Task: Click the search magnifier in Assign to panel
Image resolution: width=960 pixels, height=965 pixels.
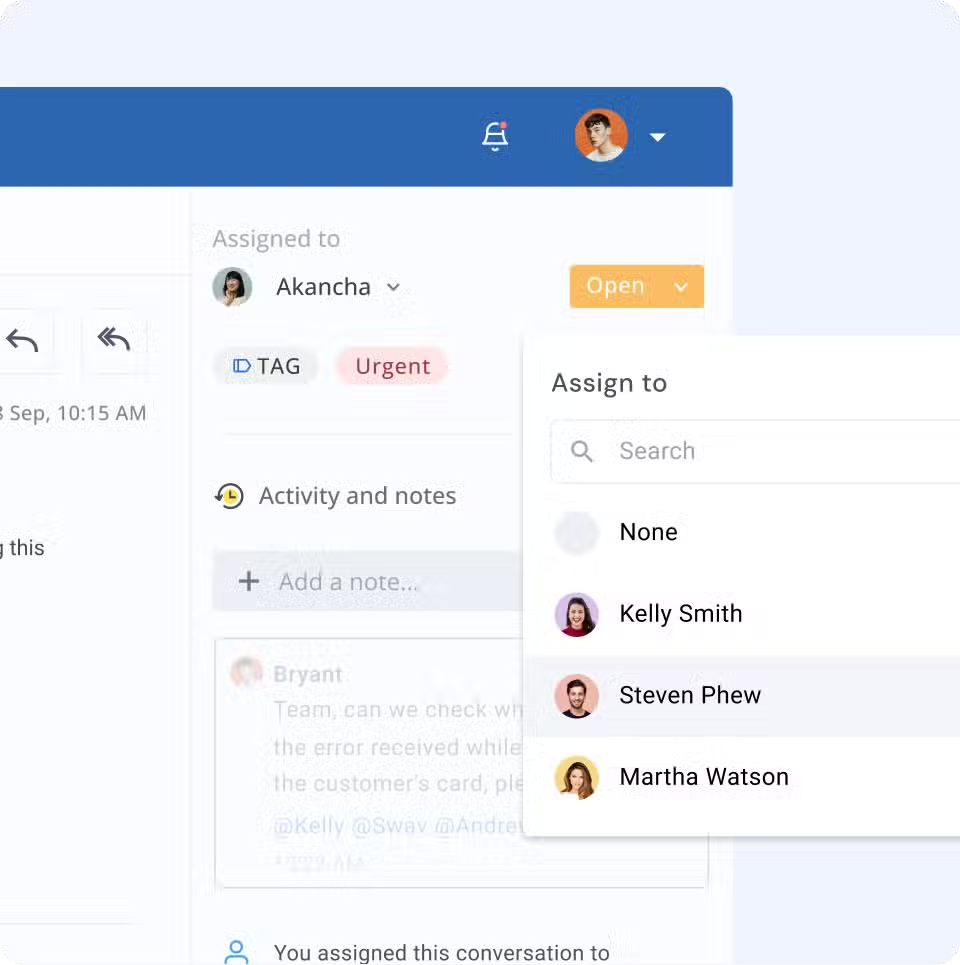Action: click(581, 451)
